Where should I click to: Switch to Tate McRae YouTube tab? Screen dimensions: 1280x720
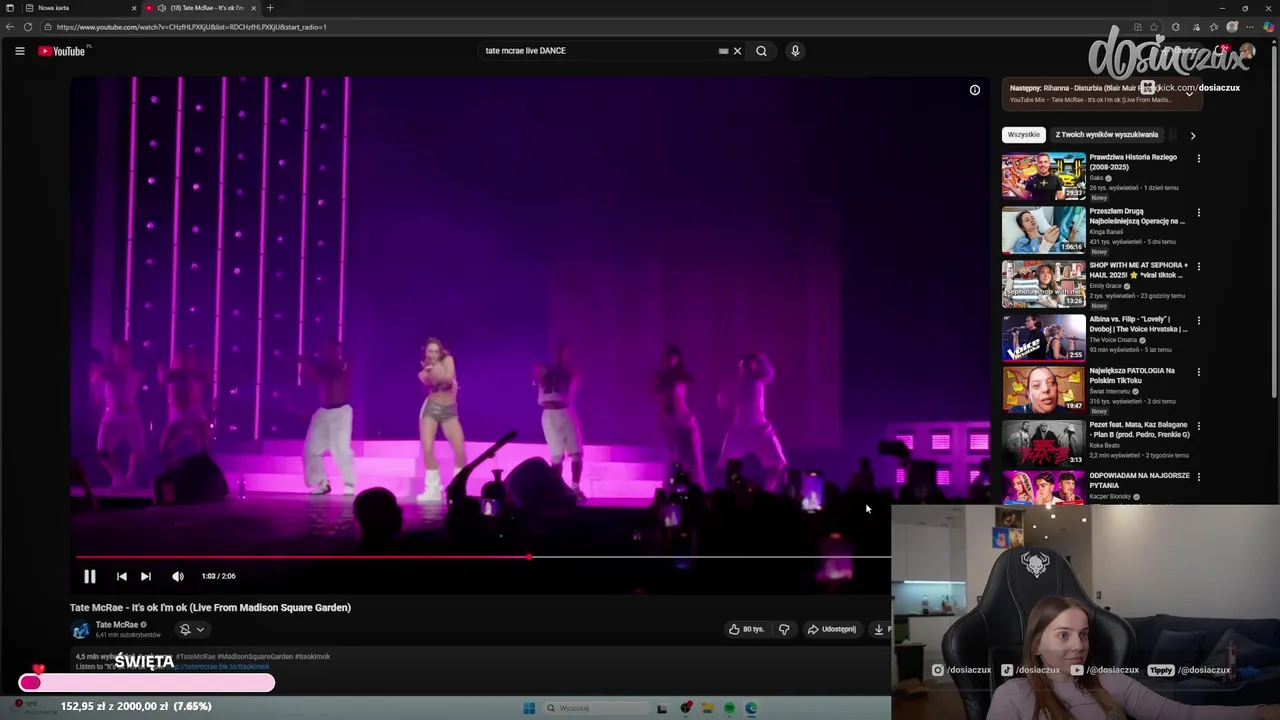[x=200, y=8]
